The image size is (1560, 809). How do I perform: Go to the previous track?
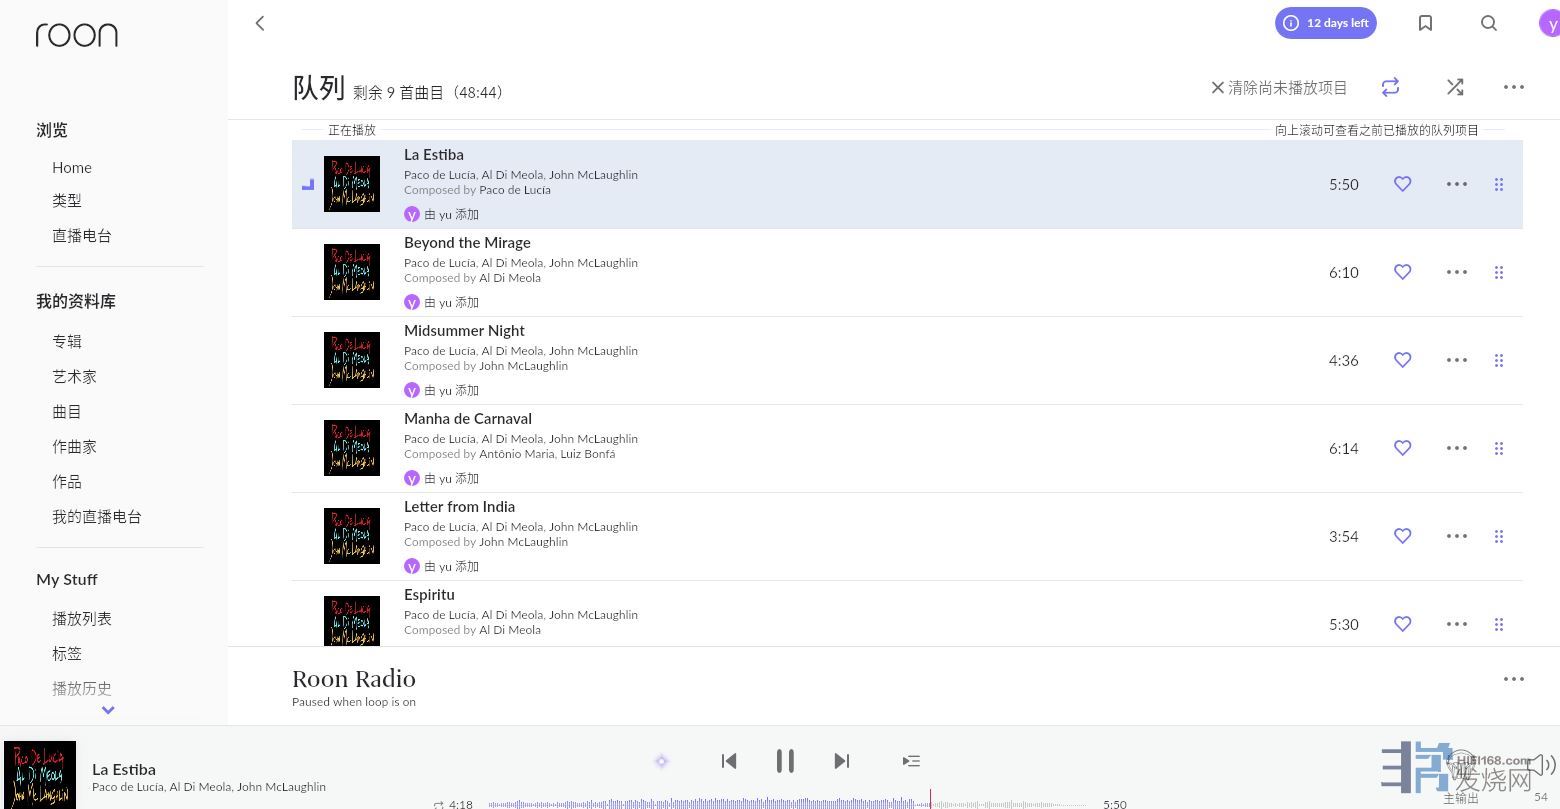click(729, 761)
